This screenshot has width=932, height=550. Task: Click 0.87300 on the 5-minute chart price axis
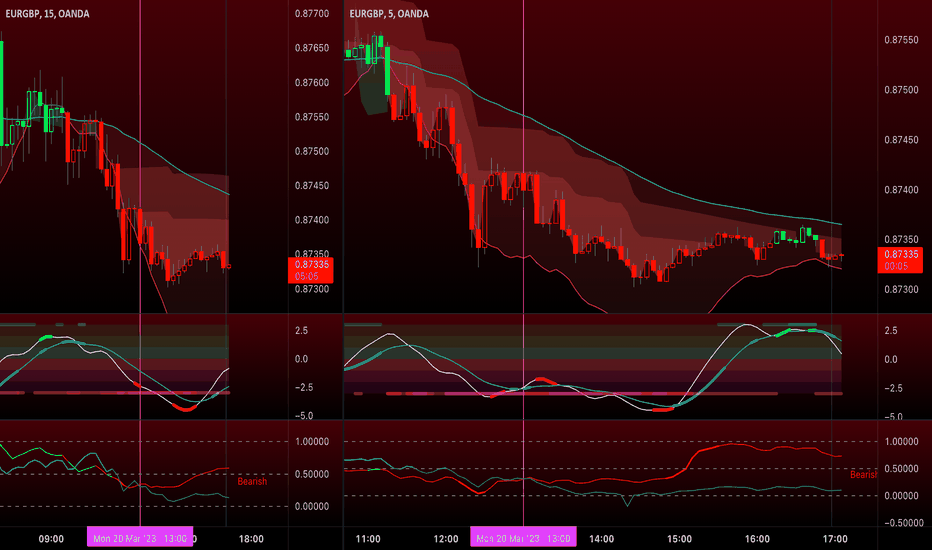click(901, 289)
